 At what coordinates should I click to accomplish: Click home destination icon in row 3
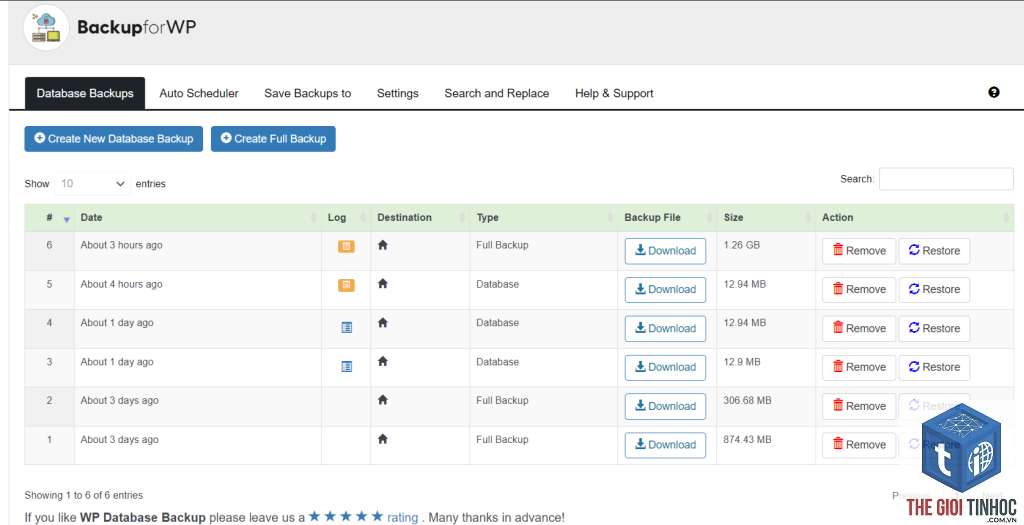click(x=383, y=361)
